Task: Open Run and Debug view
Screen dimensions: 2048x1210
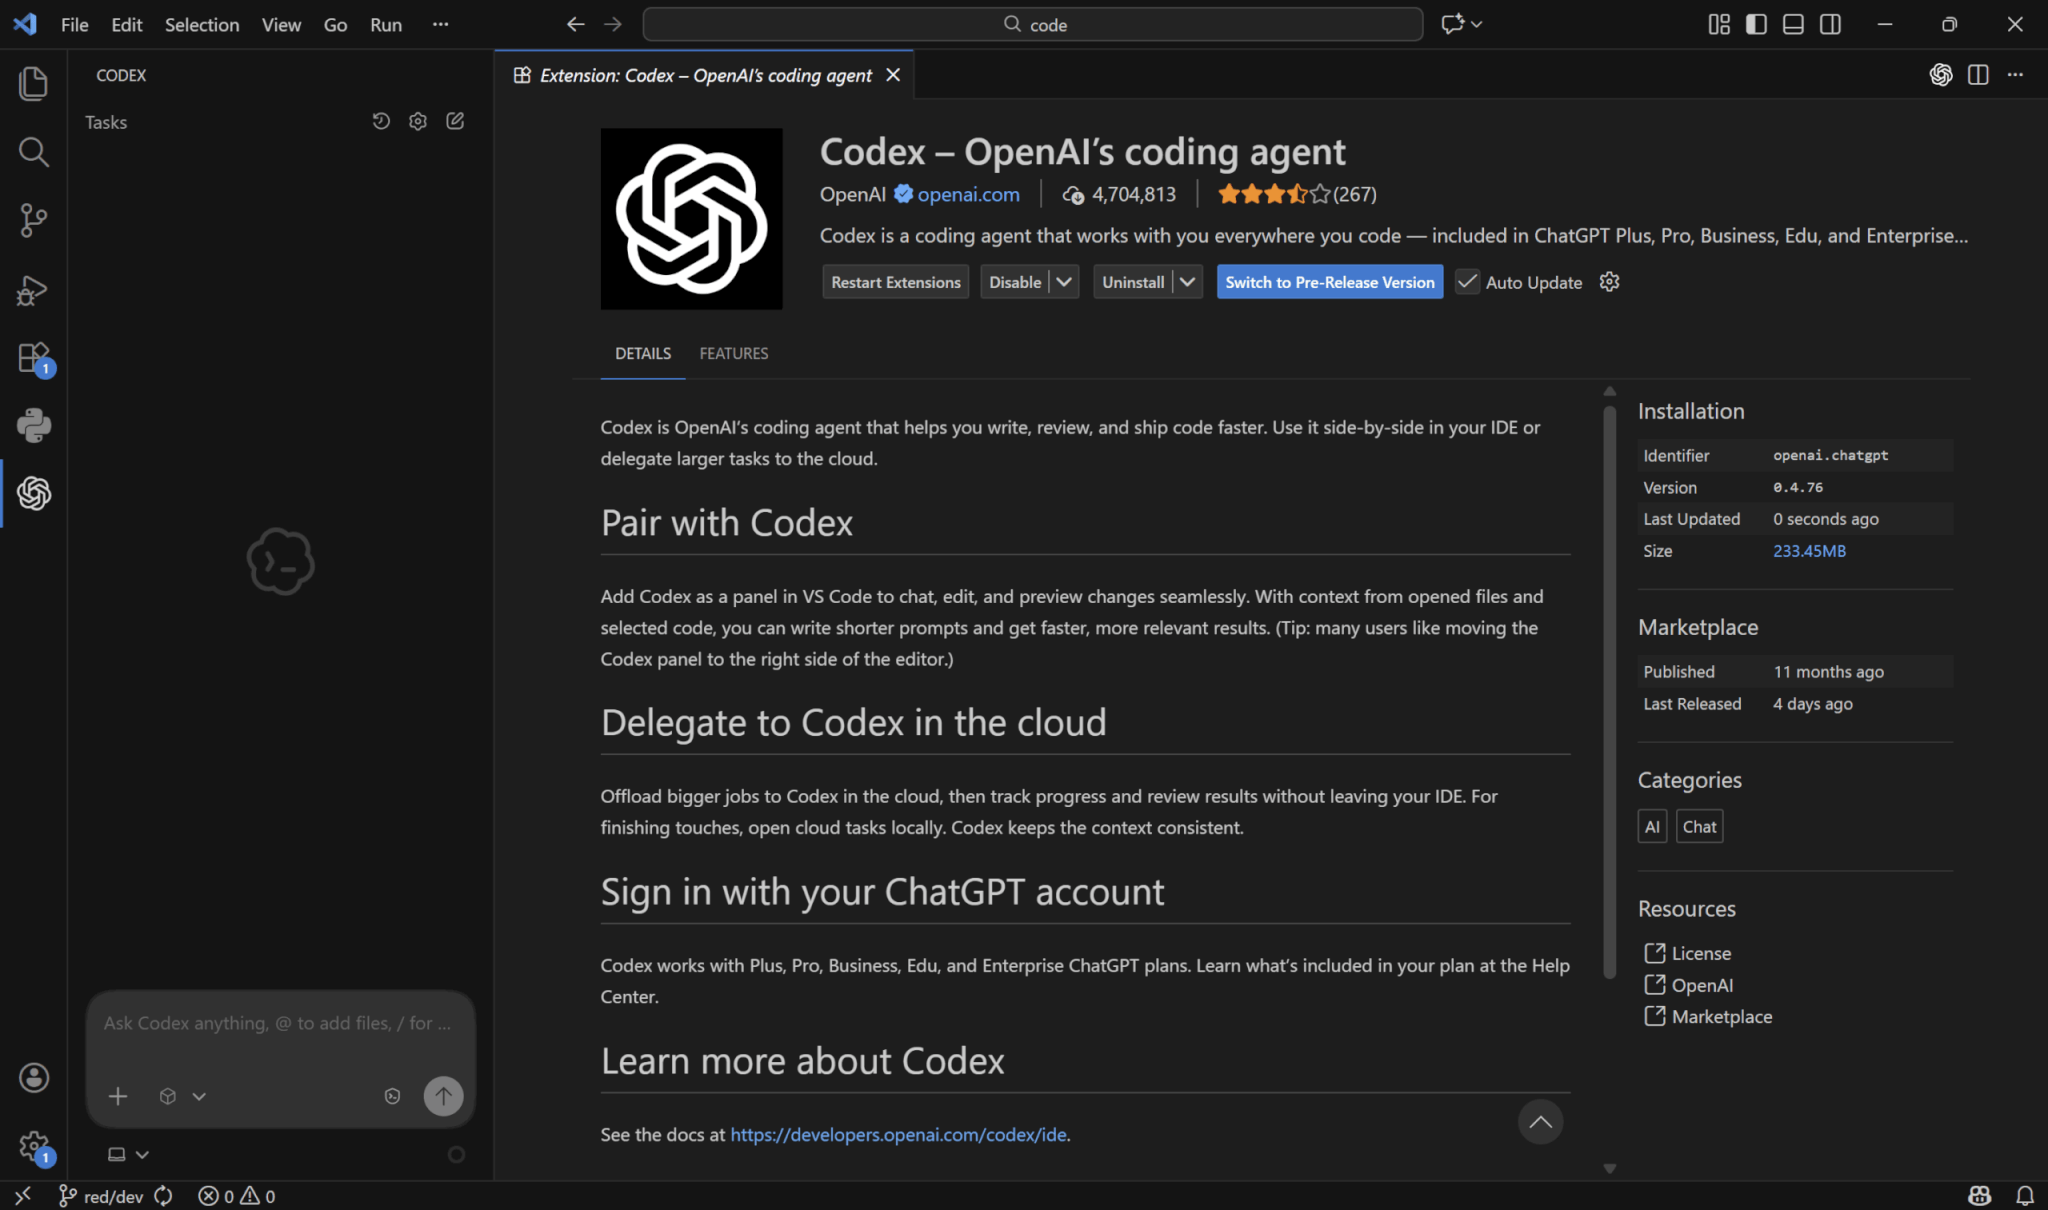Action: pos(34,290)
